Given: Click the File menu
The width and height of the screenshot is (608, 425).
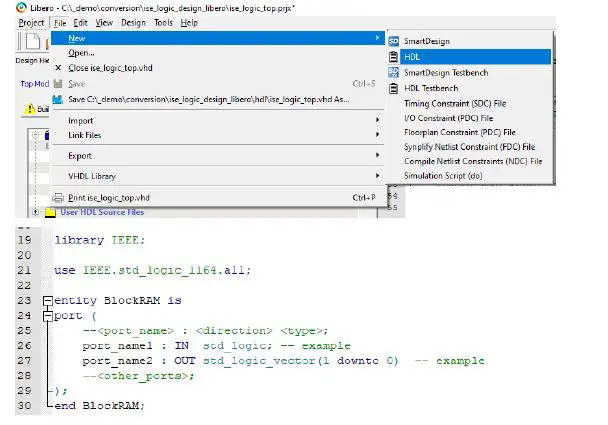Looking at the screenshot, I should click(x=60, y=23).
